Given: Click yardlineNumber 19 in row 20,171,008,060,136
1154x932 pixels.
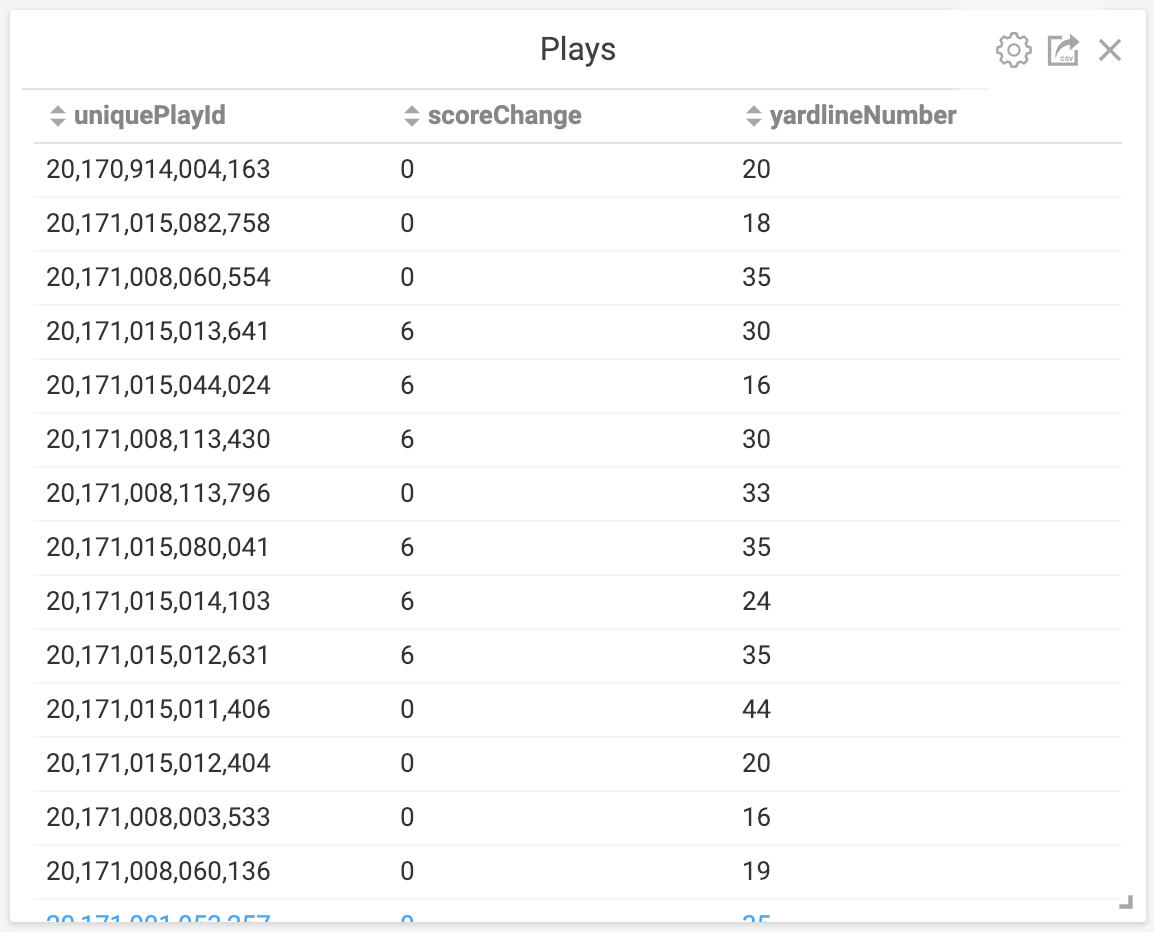Looking at the screenshot, I should click(756, 871).
